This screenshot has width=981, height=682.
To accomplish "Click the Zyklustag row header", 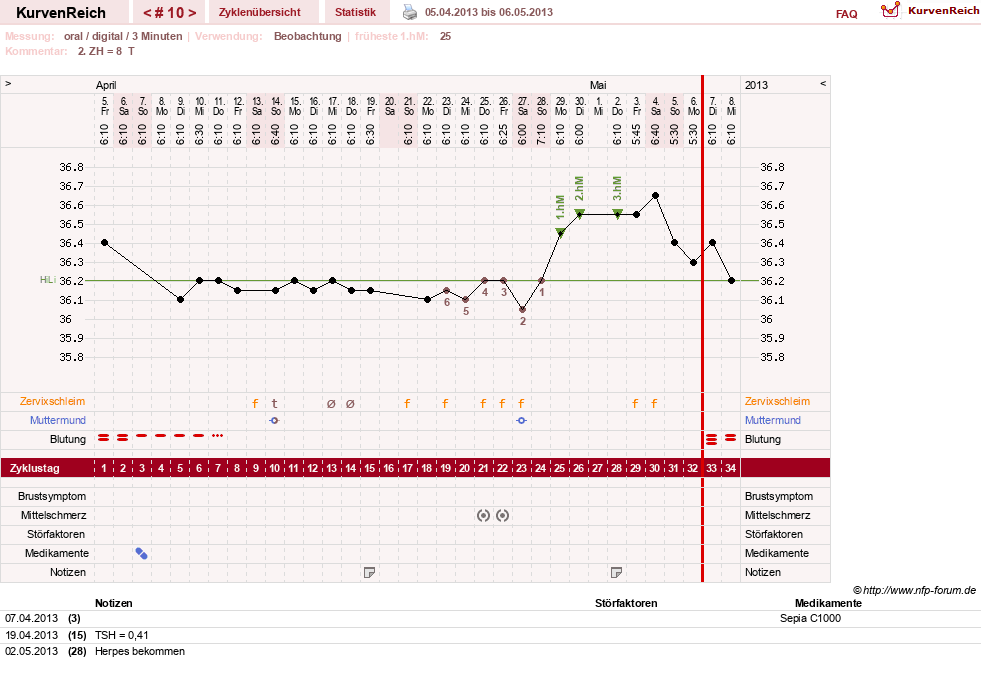I will 34,468.
